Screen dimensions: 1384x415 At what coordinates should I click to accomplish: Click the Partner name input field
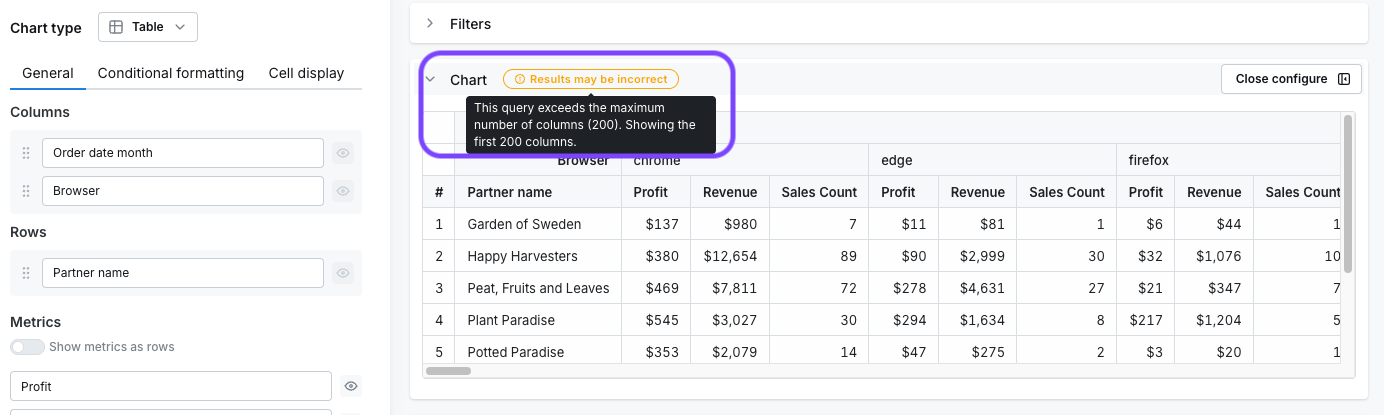pyautogui.click(x=183, y=273)
